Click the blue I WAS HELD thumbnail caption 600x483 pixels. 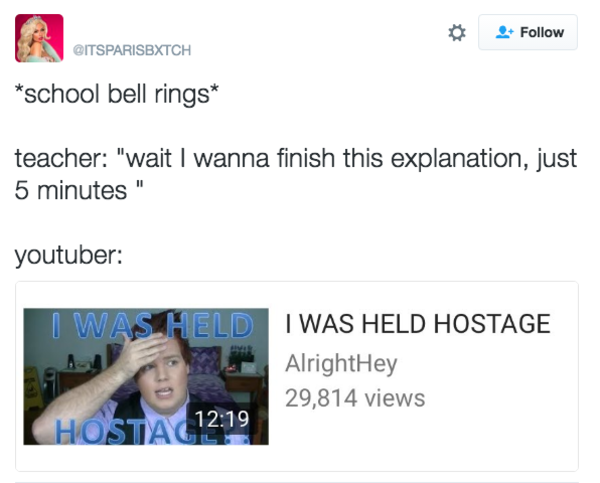pos(153,325)
